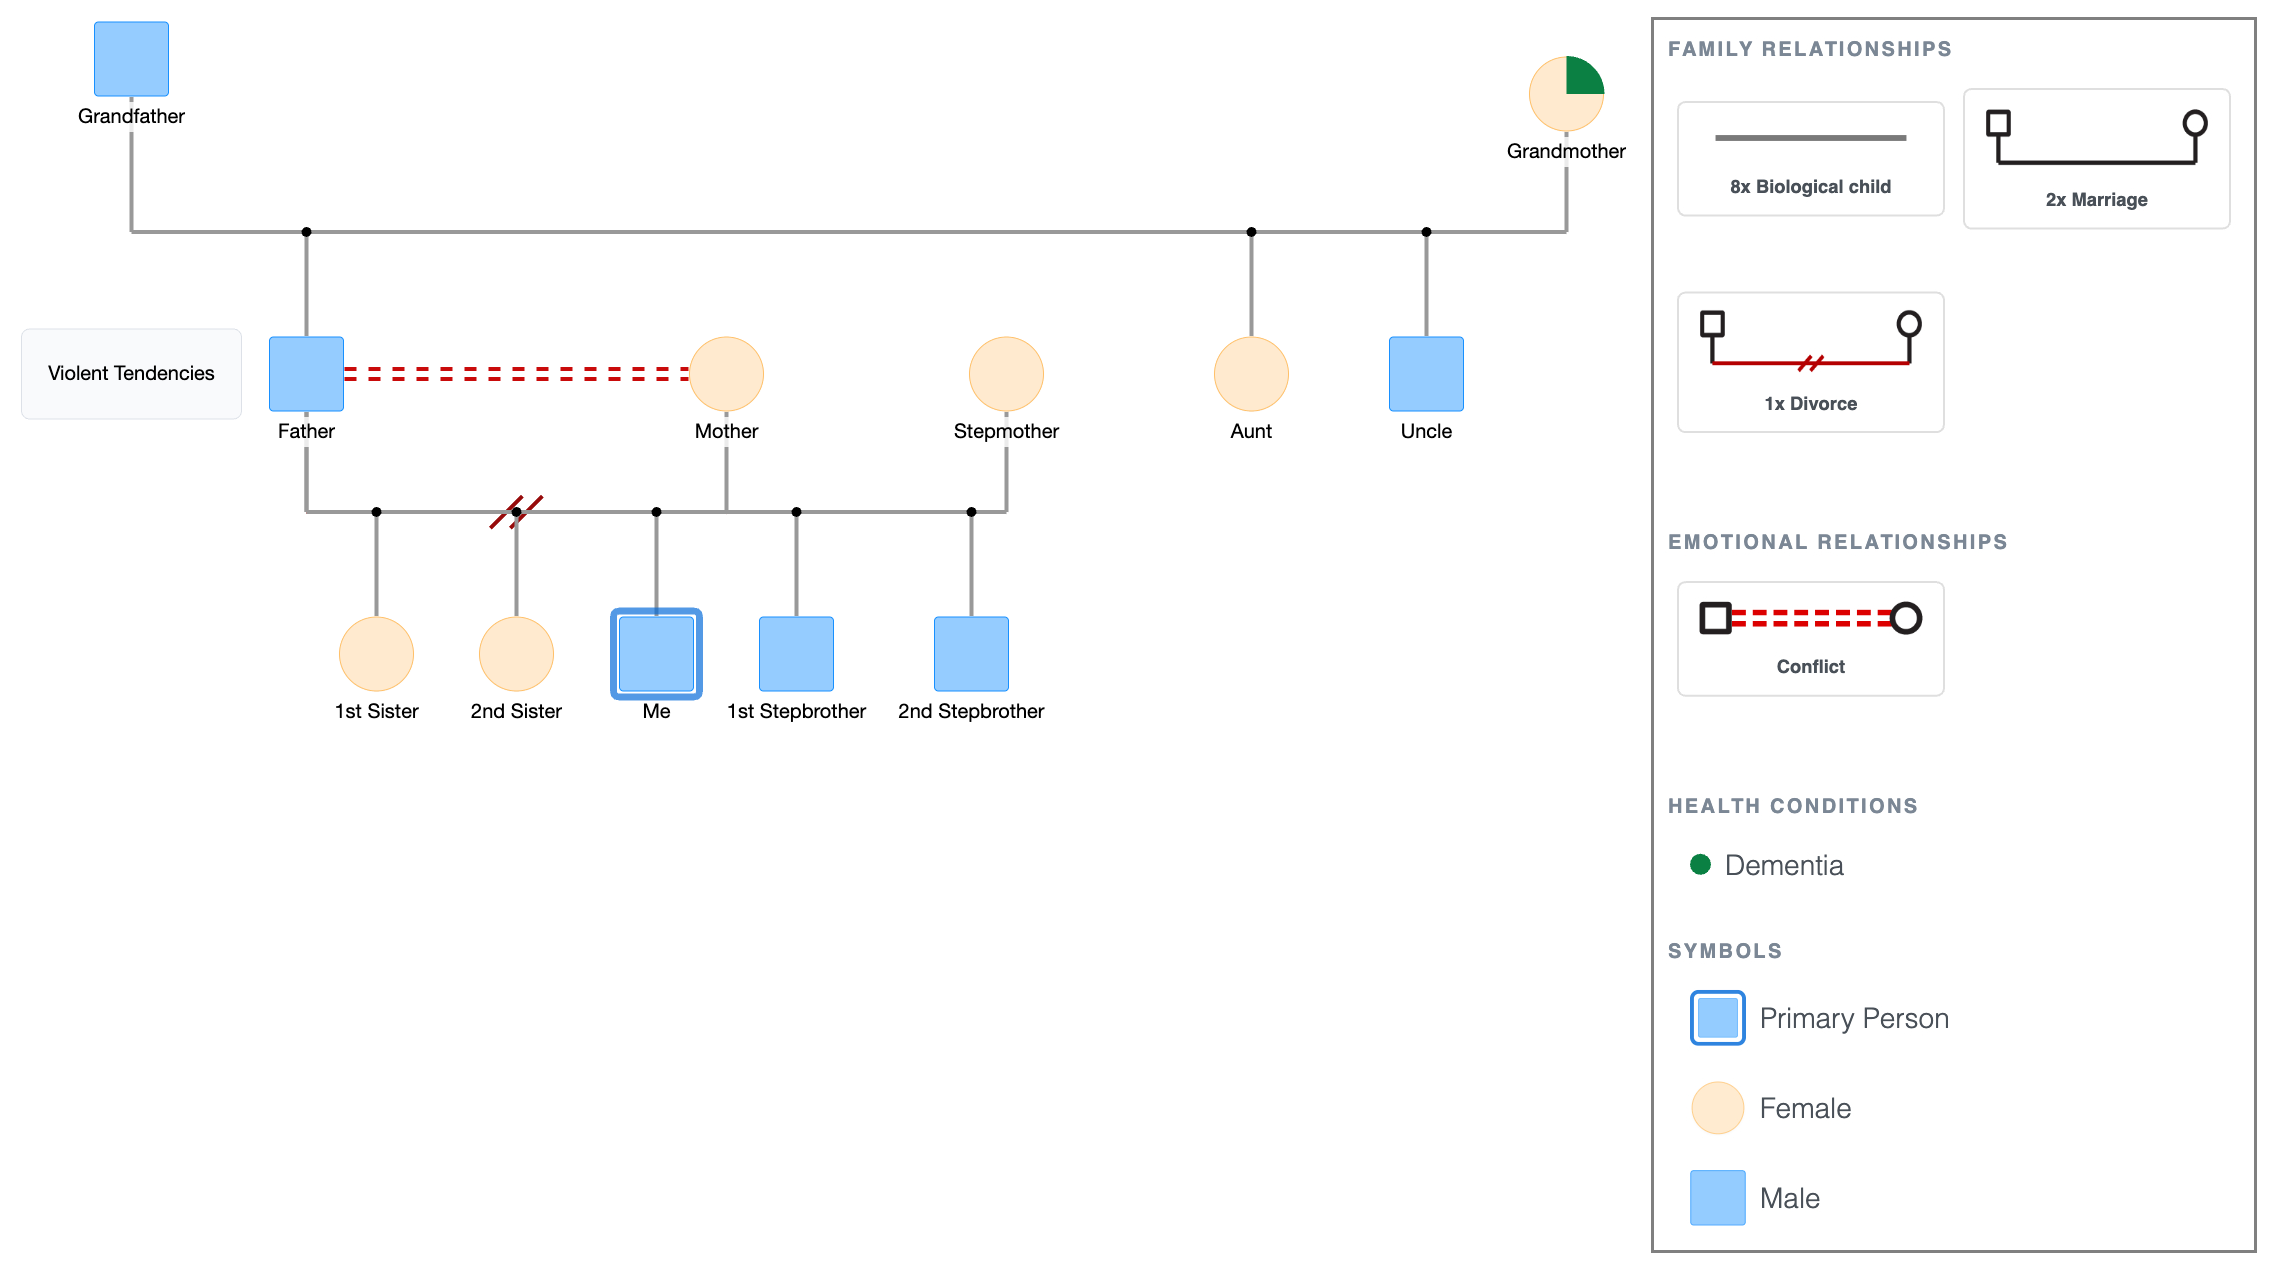The width and height of the screenshot is (2274, 1270).
Task: Open the 2x Marriage legend card
Action: [x=2096, y=159]
